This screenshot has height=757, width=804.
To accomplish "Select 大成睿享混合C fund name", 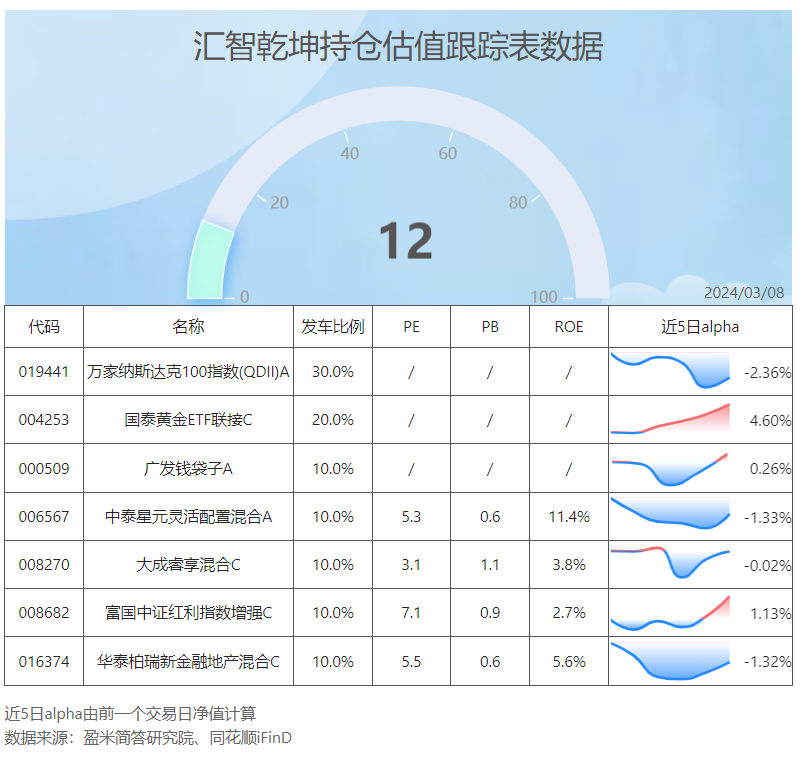I will click(188, 565).
